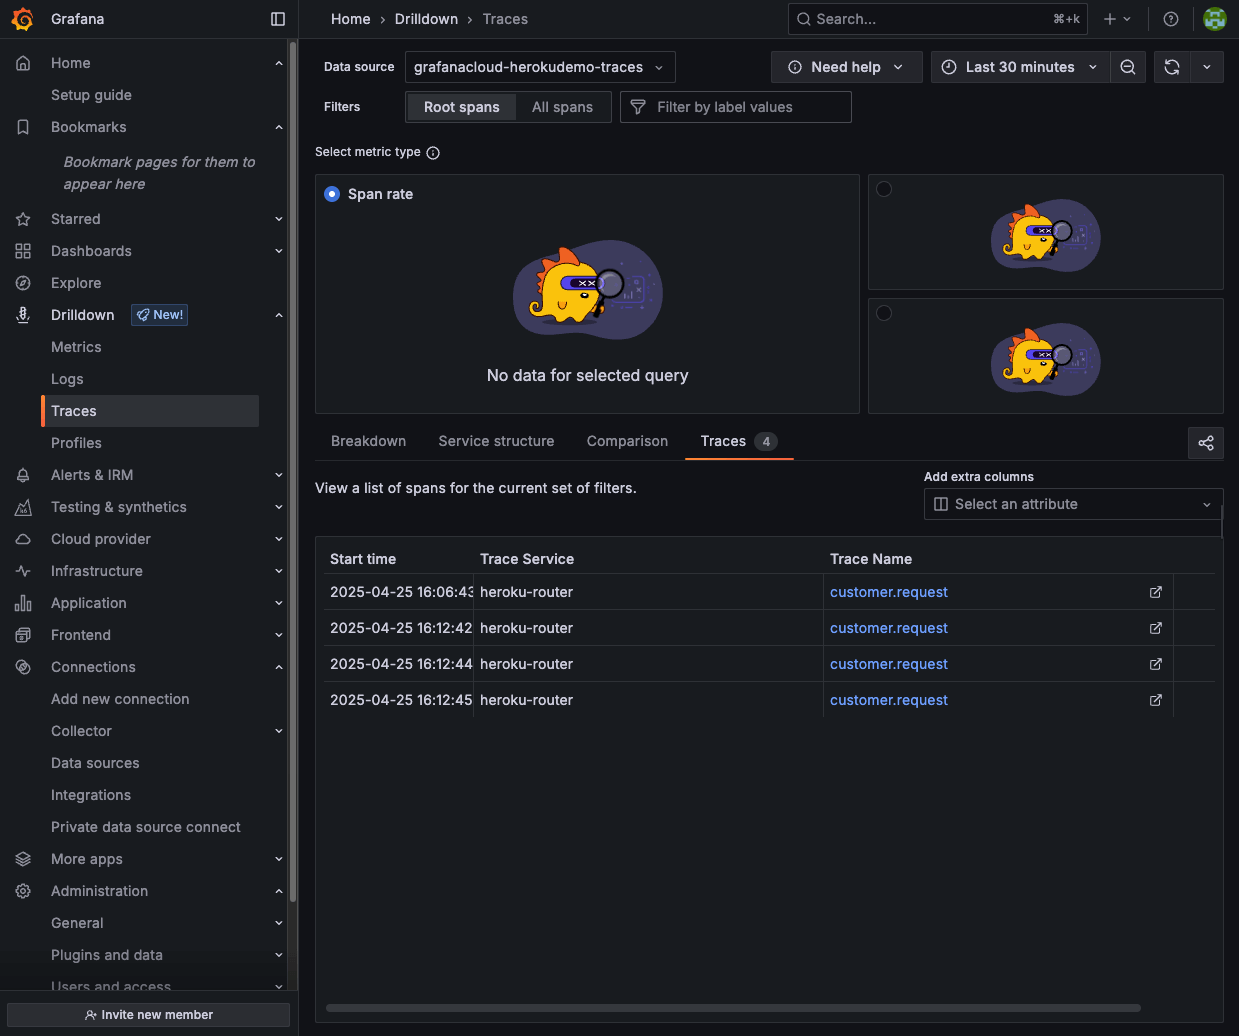Collapse the Connections section chevron
The image size is (1239, 1036).
pyautogui.click(x=279, y=667)
